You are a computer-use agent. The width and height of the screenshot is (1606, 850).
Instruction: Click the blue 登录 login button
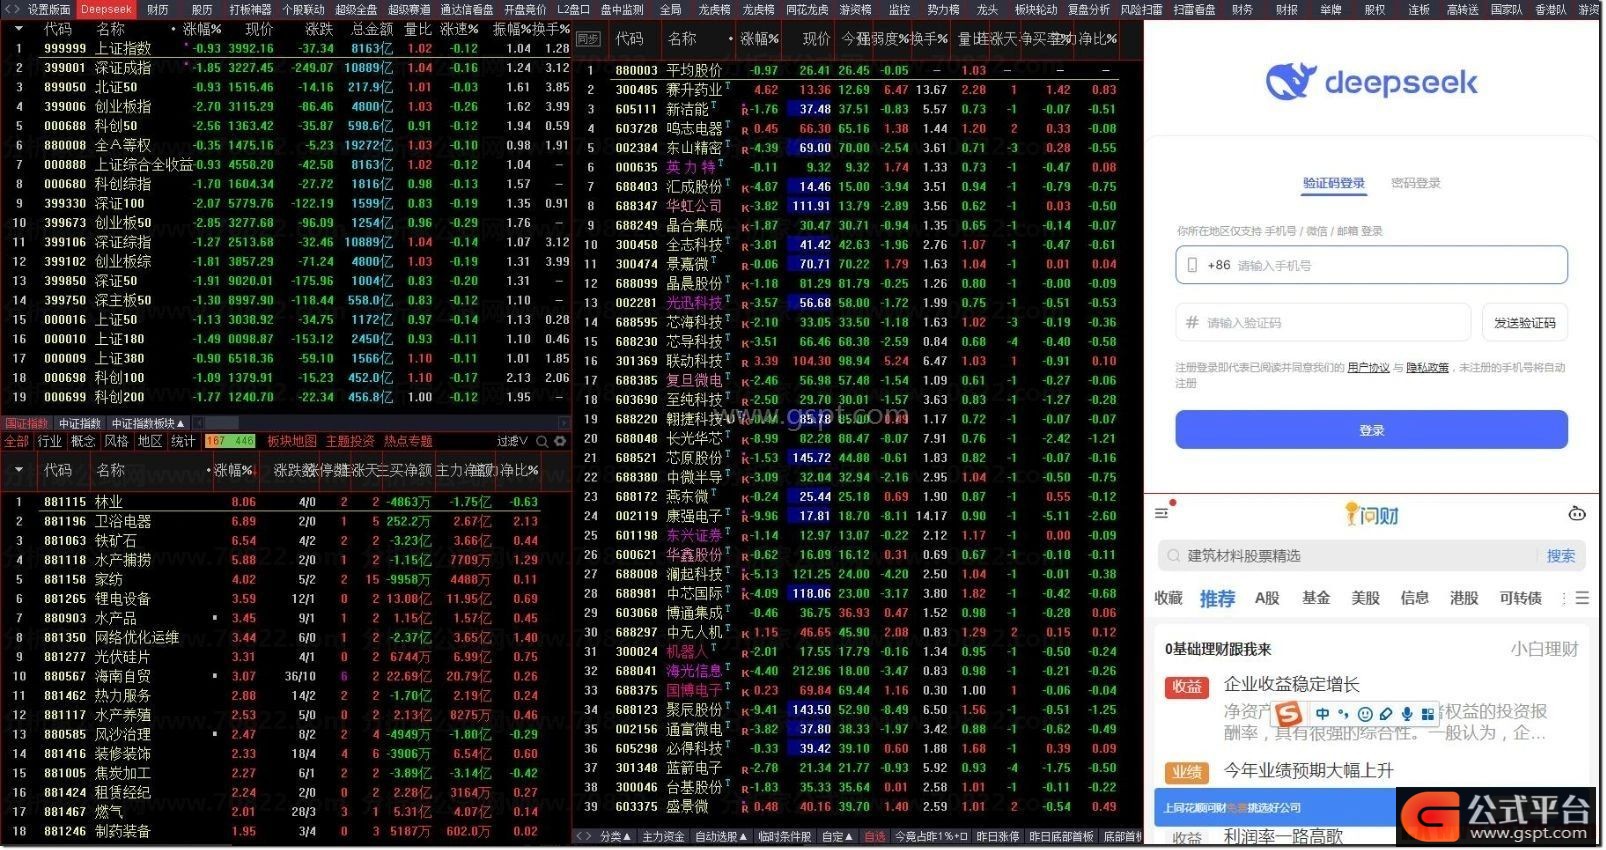pos(1371,430)
